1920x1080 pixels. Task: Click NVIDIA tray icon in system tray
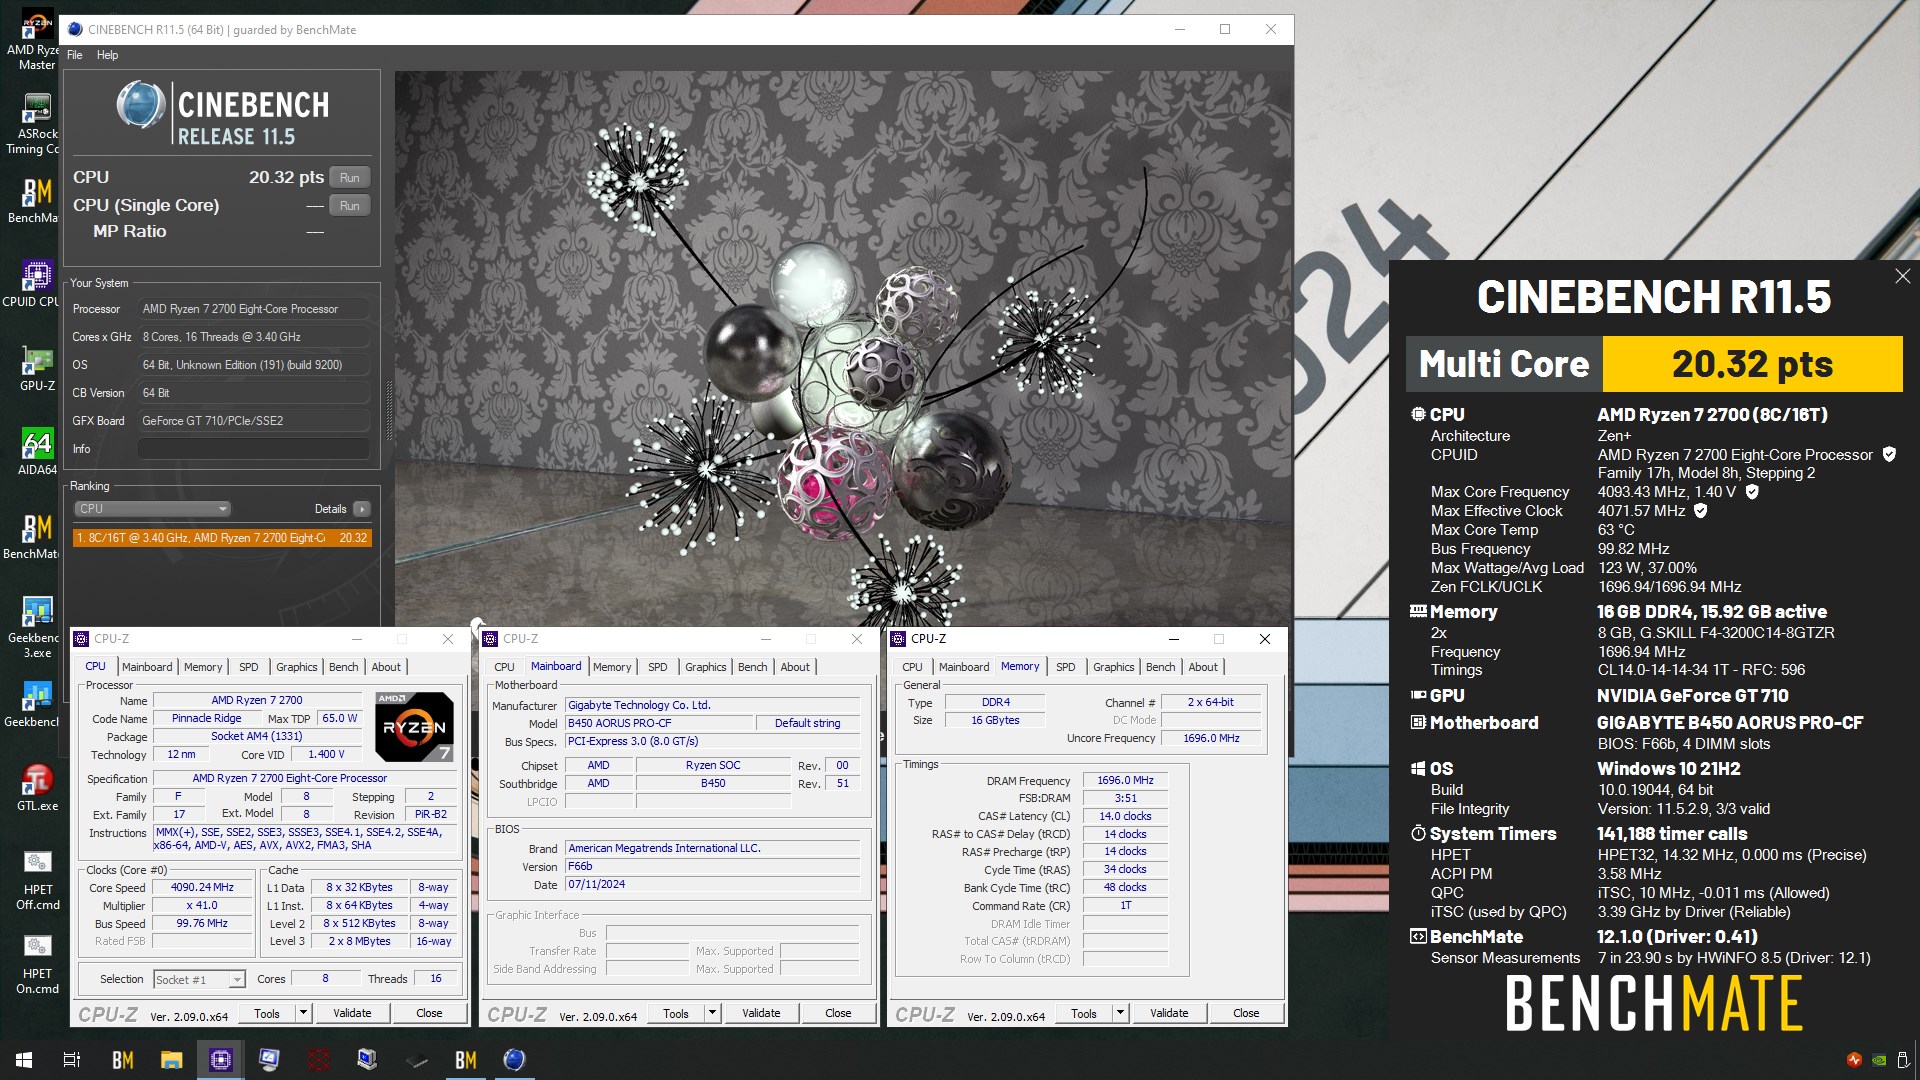coord(1879,1060)
